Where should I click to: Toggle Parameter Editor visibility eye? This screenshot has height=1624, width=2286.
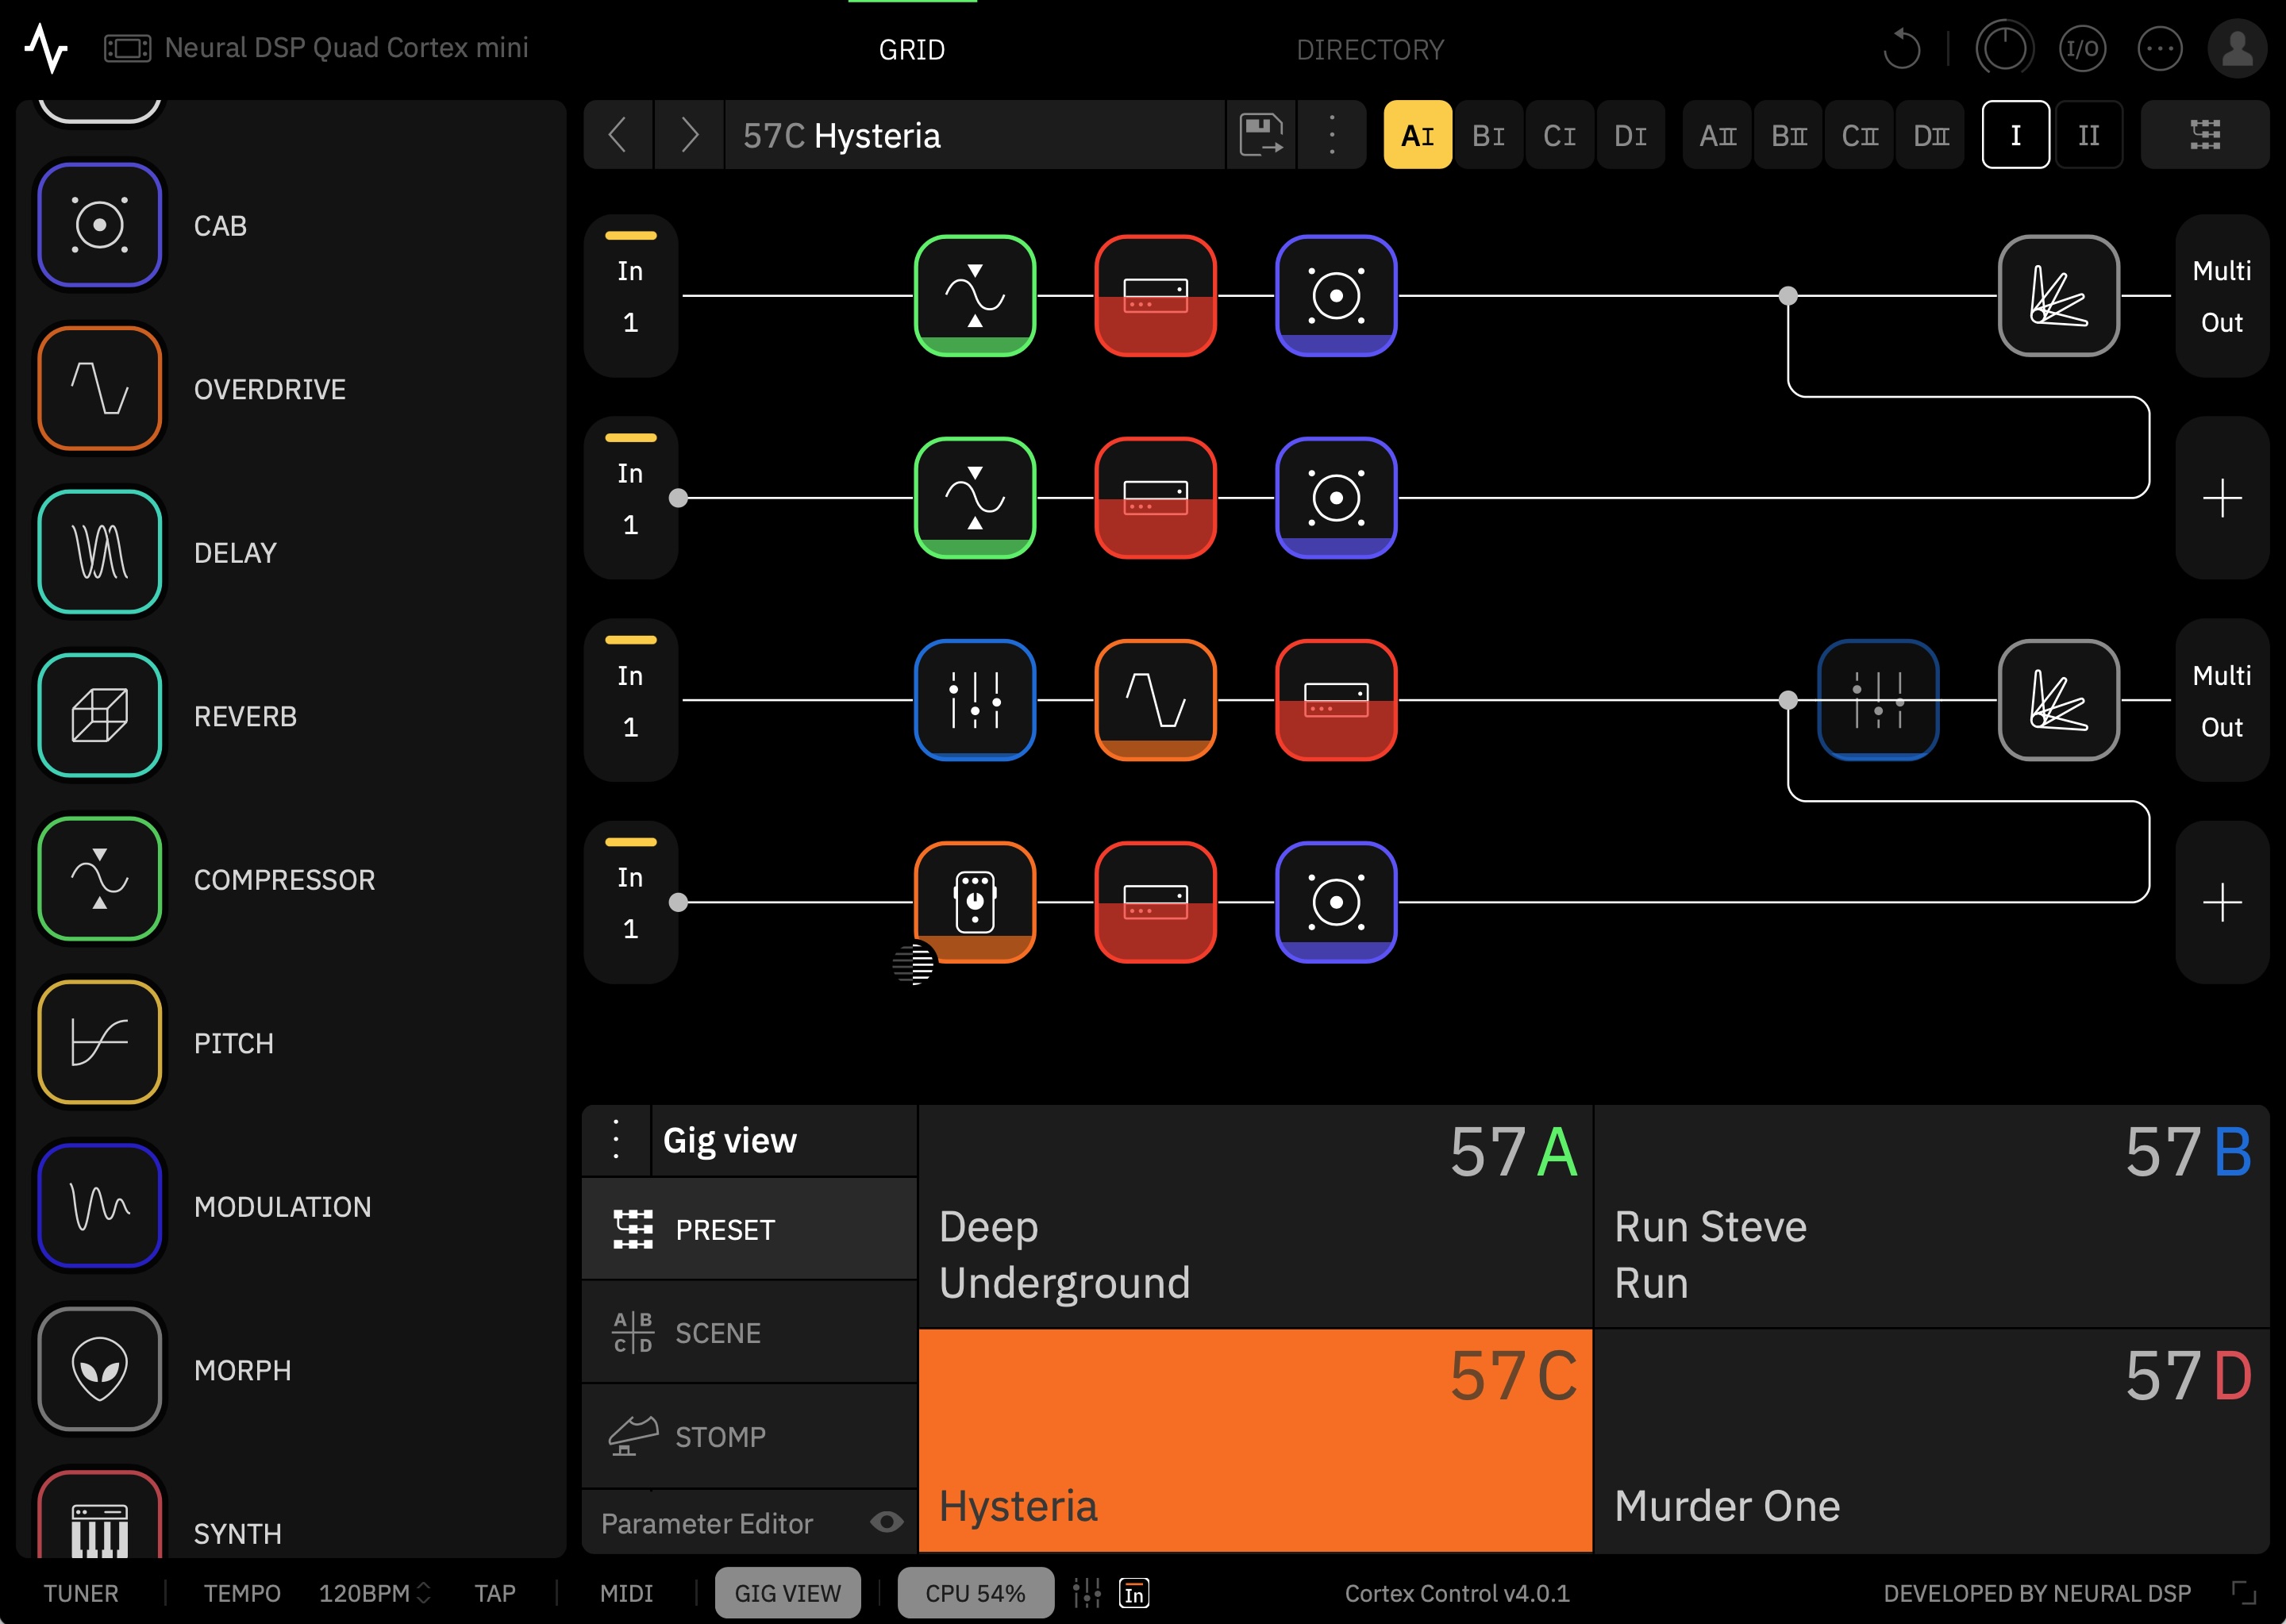coord(886,1522)
